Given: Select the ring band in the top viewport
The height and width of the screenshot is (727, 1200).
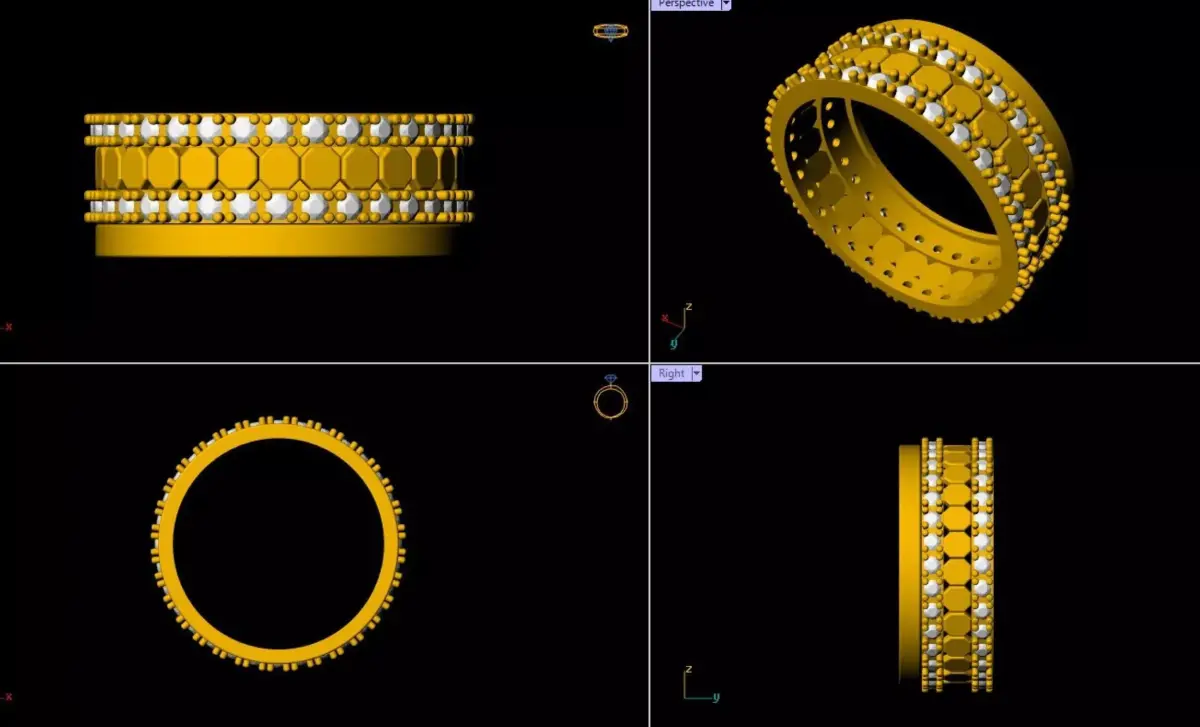Looking at the screenshot, I should pyautogui.click(x=278, y=185).
